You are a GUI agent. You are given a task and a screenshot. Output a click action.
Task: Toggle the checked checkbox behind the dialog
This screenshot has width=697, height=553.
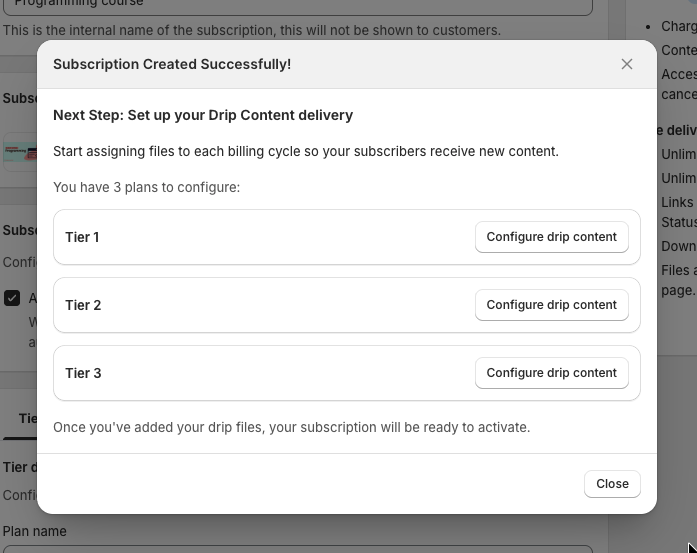coord(12,298)
